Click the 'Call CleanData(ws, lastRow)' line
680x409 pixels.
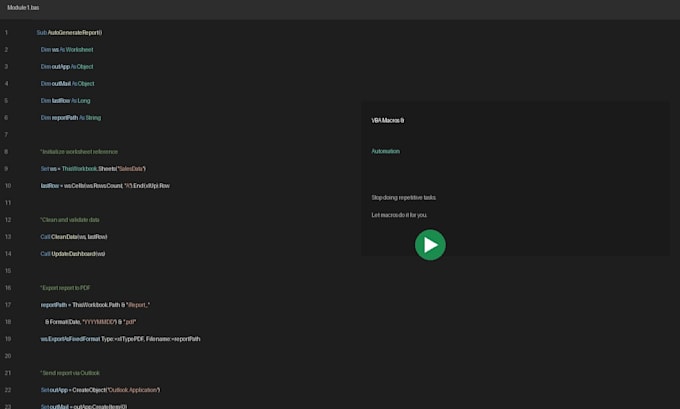pos(74,237)
